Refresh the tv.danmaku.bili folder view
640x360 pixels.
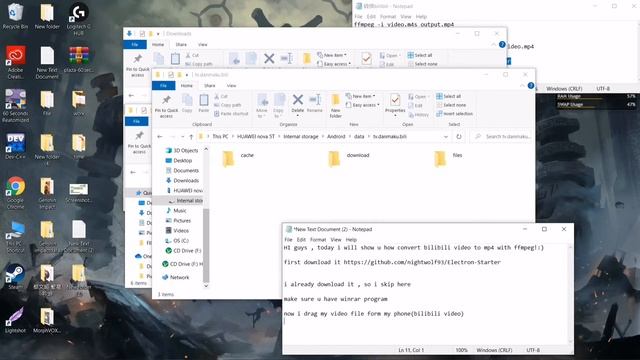(x=459, y=137)
